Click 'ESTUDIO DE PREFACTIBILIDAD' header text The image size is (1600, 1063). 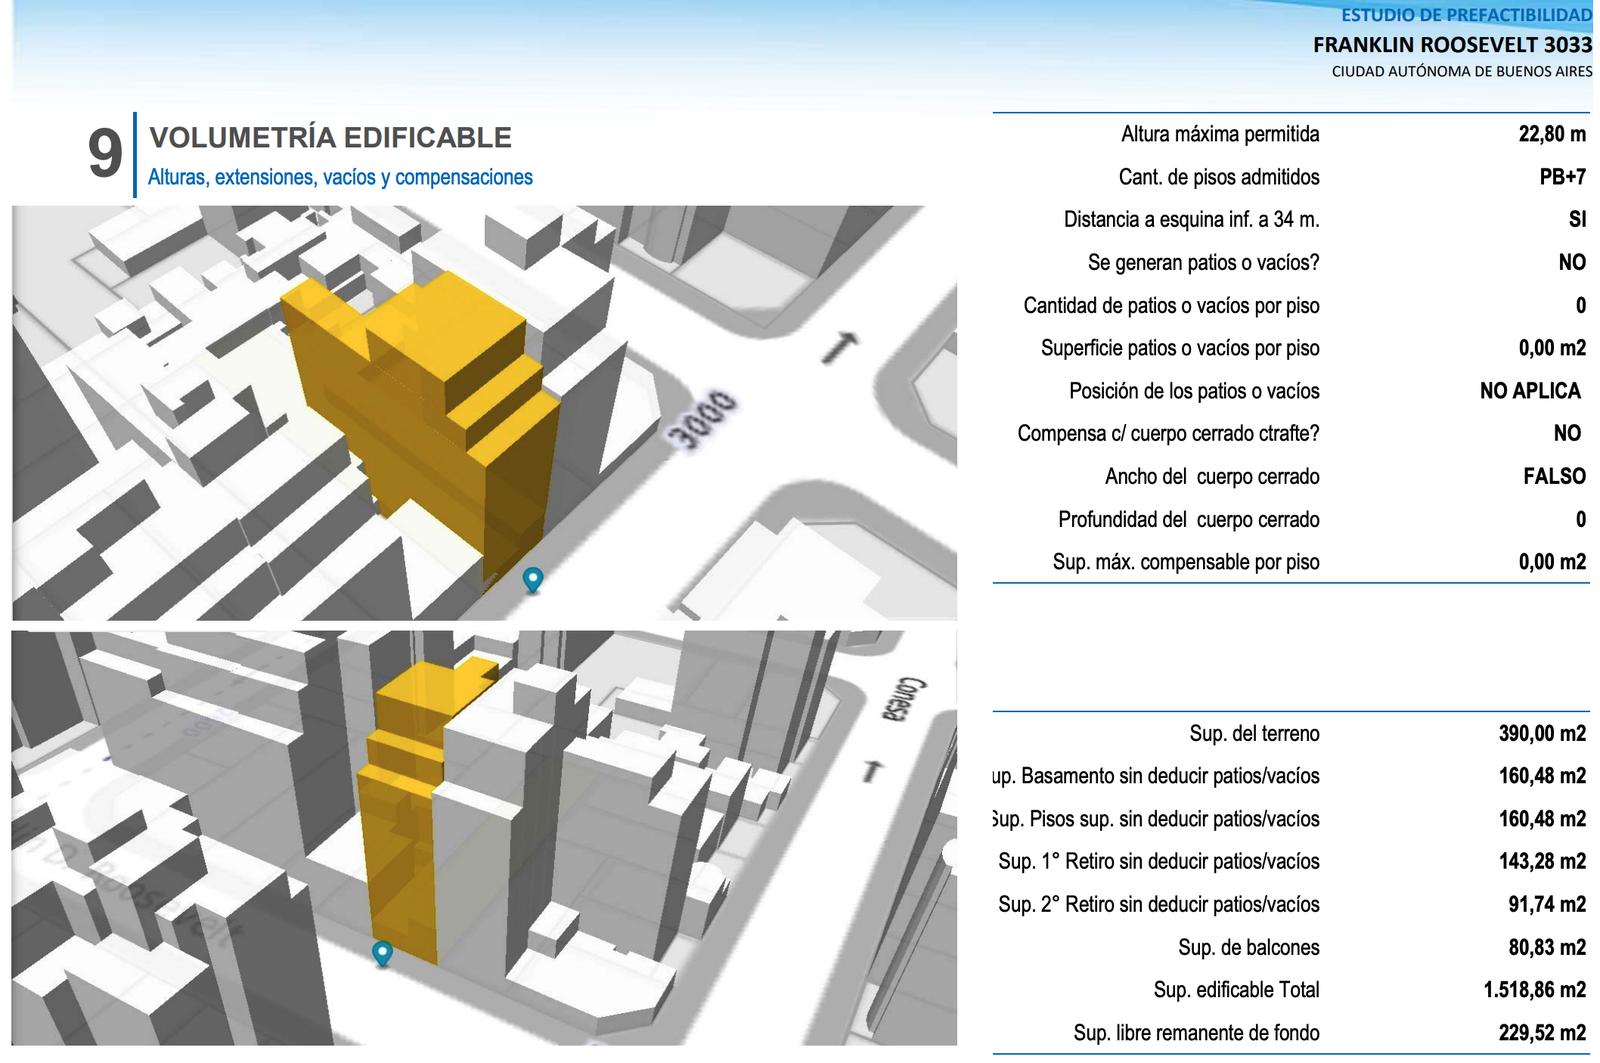click(1466, 15)
